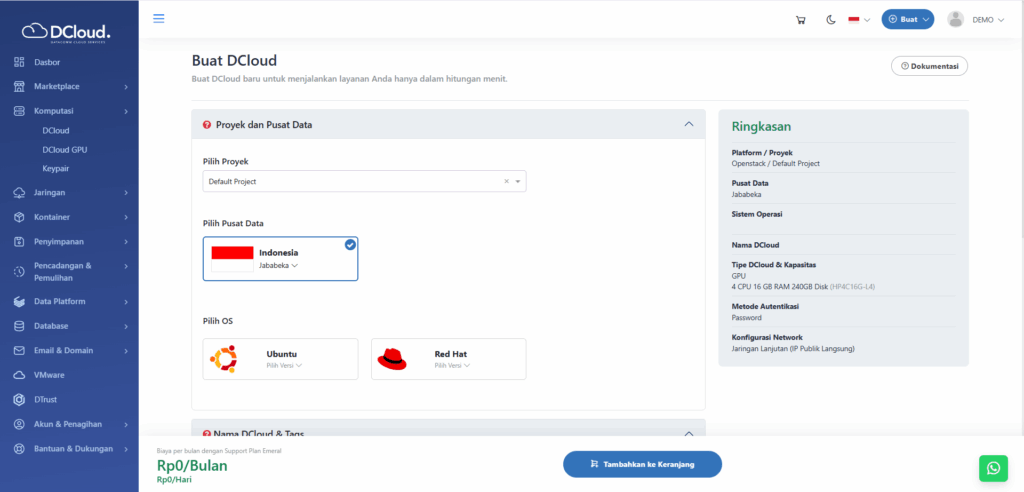
Task: Click the Red Hat logo icon
Action: pos(392,358)
